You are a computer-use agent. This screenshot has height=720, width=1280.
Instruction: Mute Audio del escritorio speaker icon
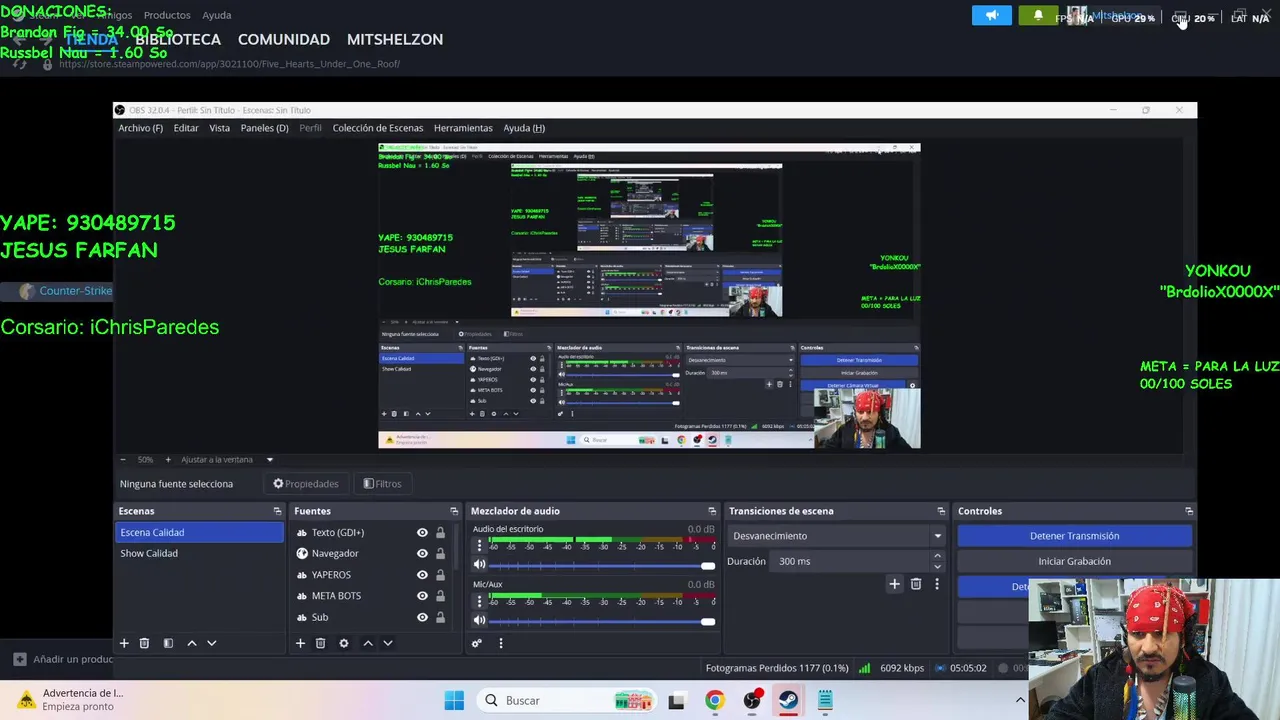coord(479,565)
